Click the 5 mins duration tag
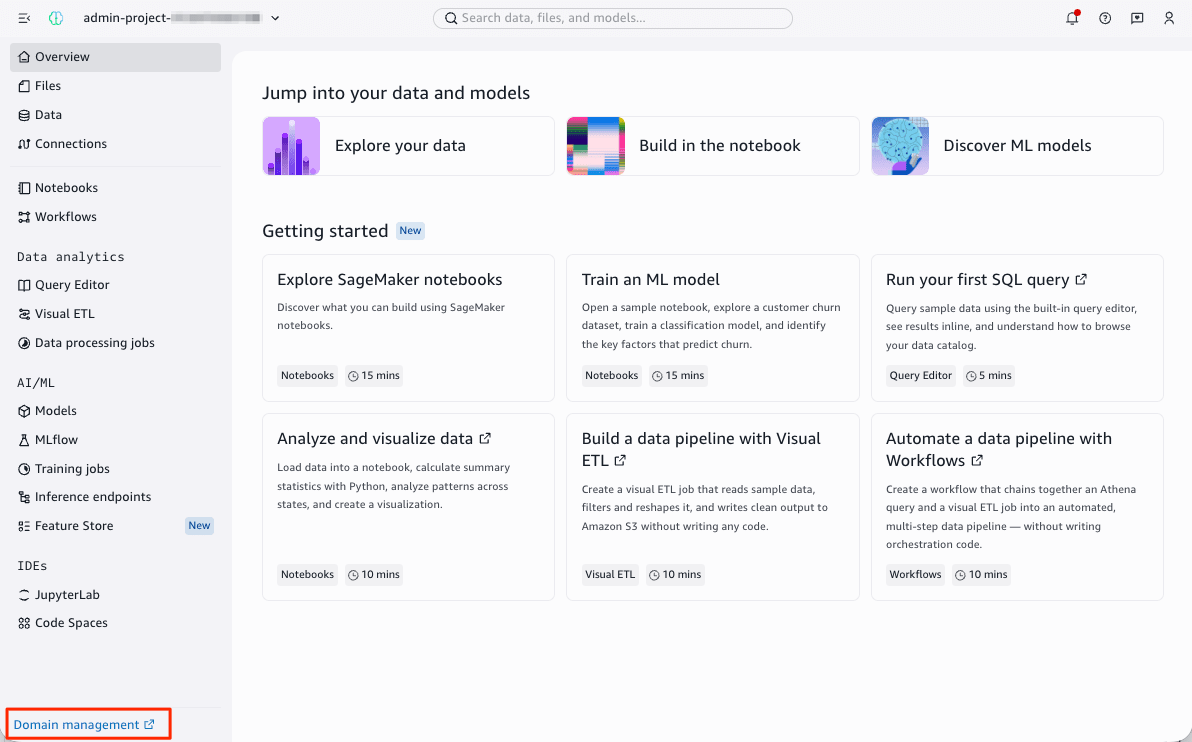The height and width of the screenshot is (742, 1192). 988,376
